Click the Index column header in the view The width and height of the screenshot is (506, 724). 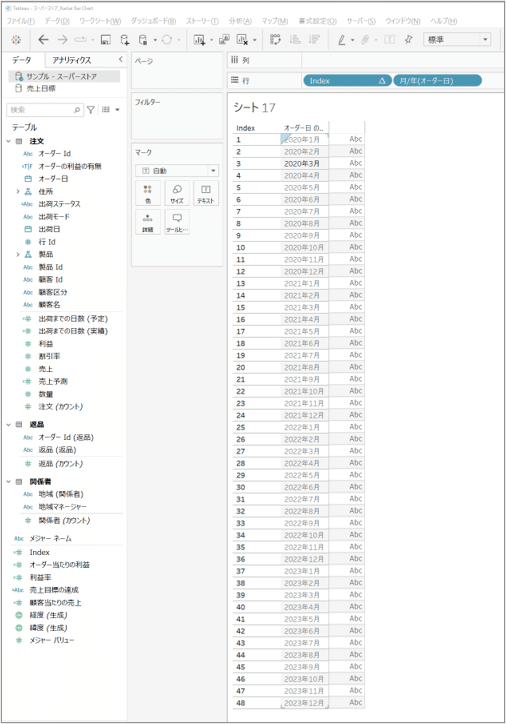pyautogui.click(x=246, y=128)
